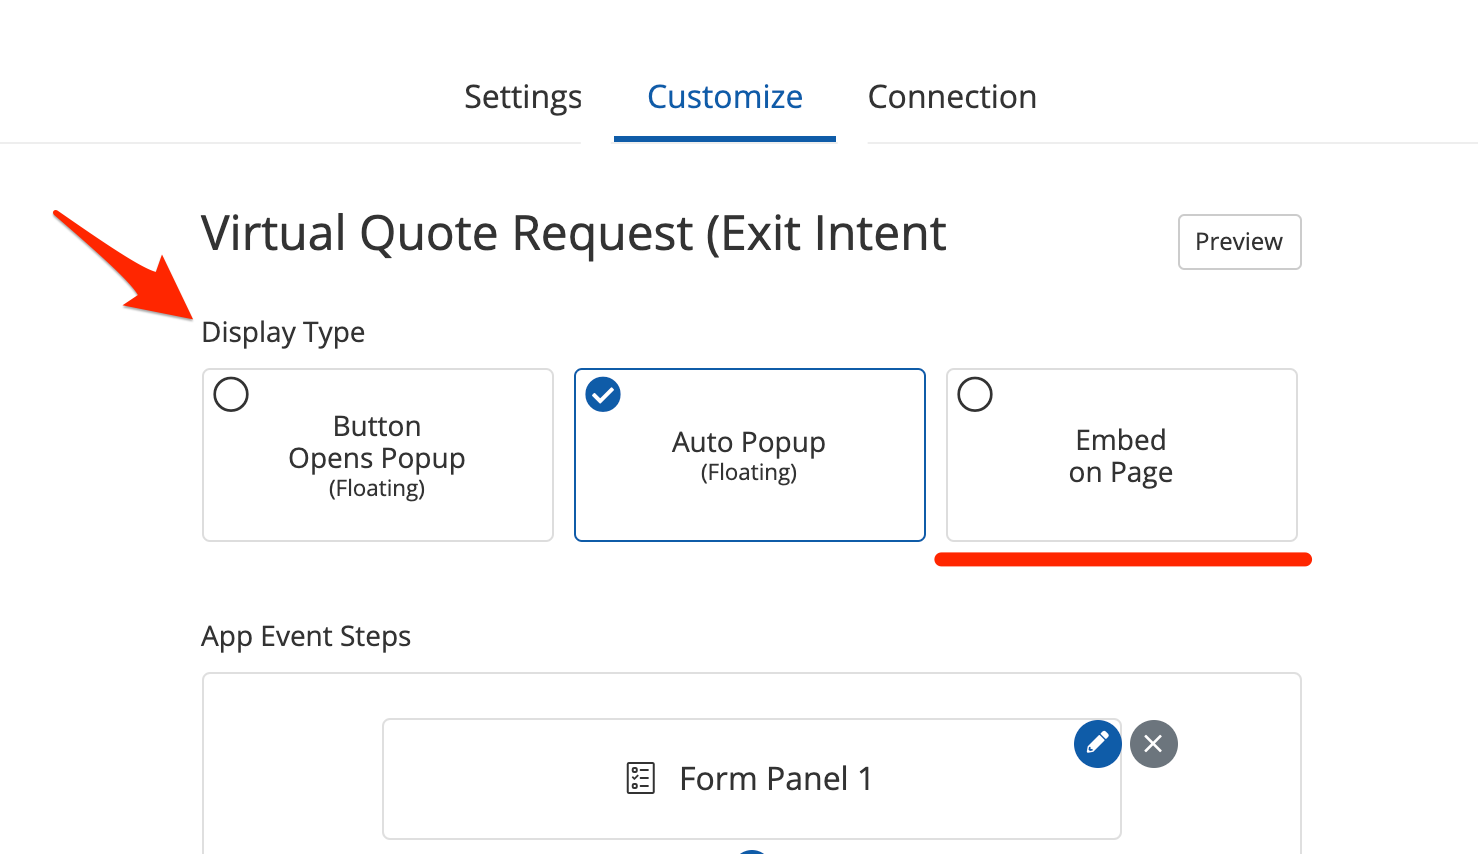Click the App Event Steps section heading
Viewport: 1478px width, 854px height.
point(306,636)
